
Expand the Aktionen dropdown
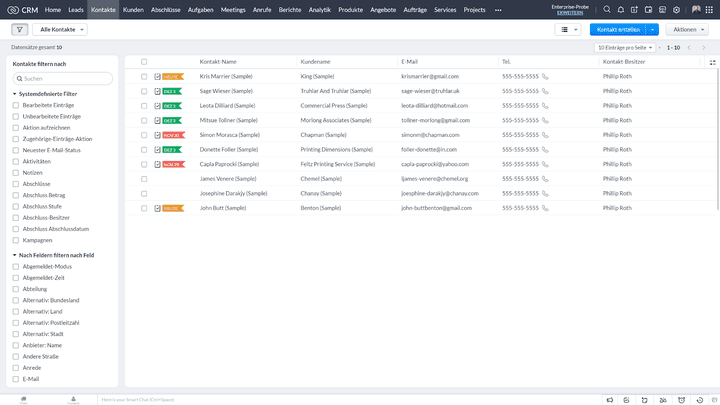pos(686,30)
